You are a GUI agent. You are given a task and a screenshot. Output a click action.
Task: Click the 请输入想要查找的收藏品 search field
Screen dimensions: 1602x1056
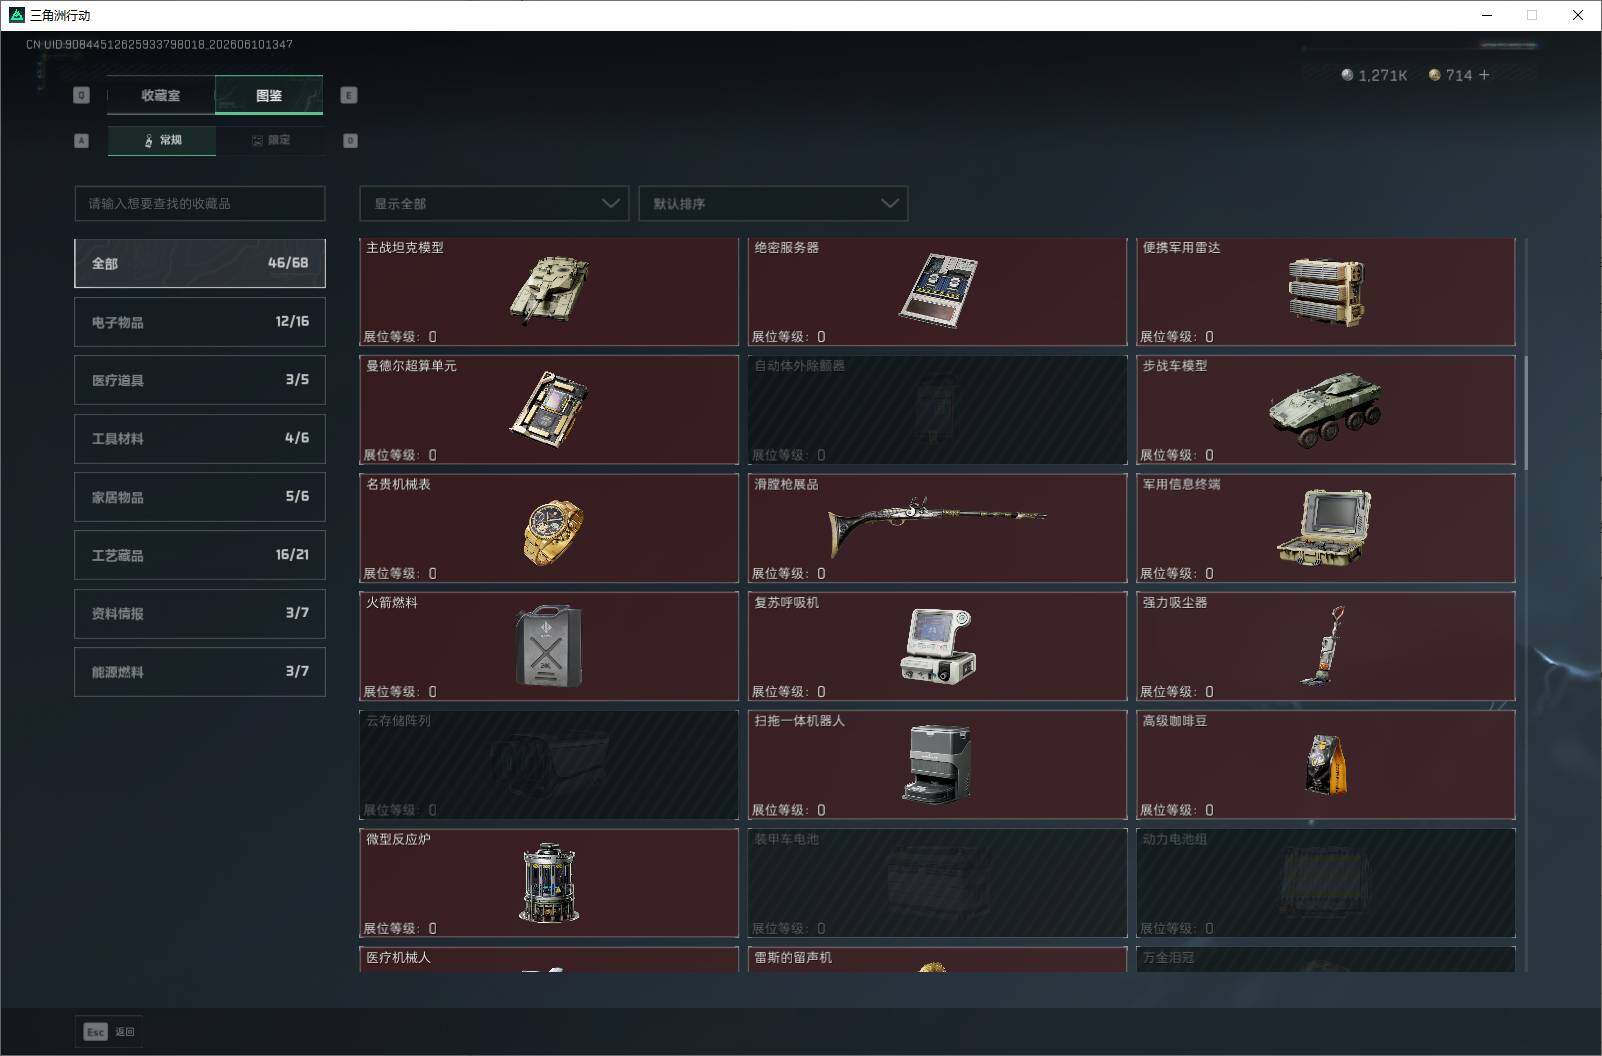tap(200, 203)
